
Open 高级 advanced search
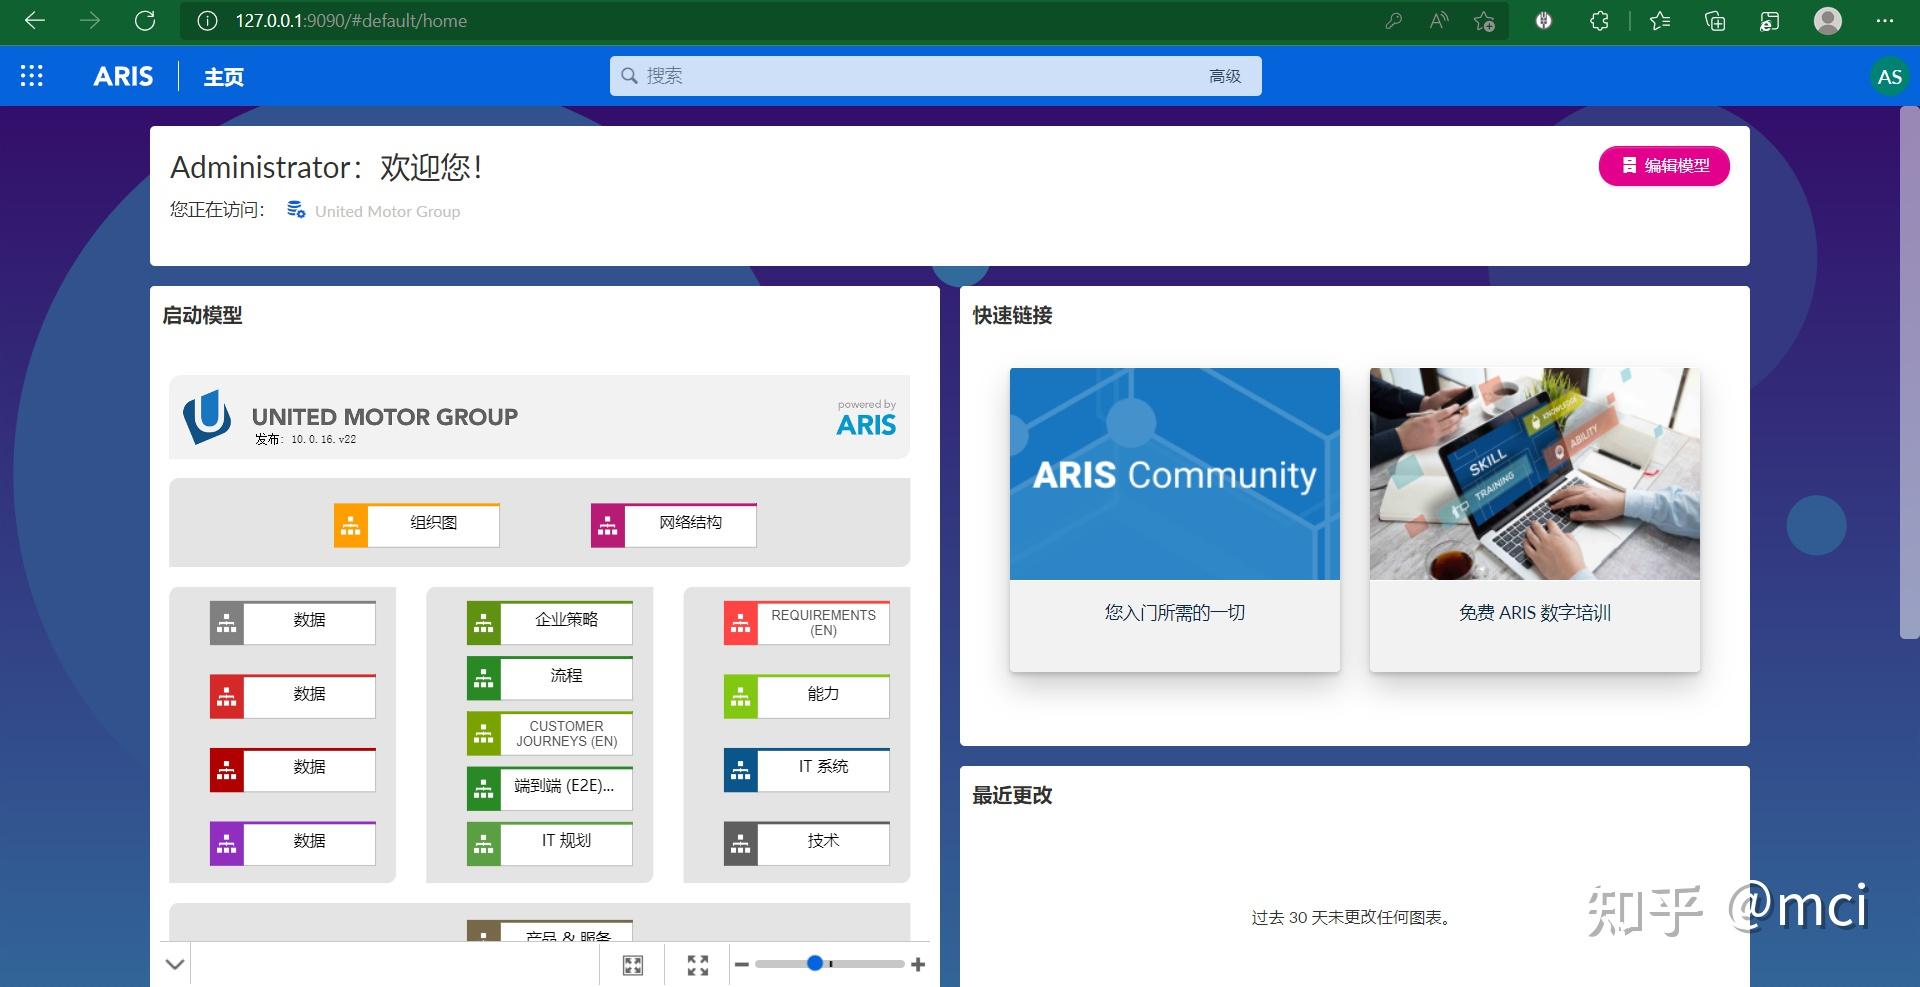pyautogui.click(x=1224, y=76)
